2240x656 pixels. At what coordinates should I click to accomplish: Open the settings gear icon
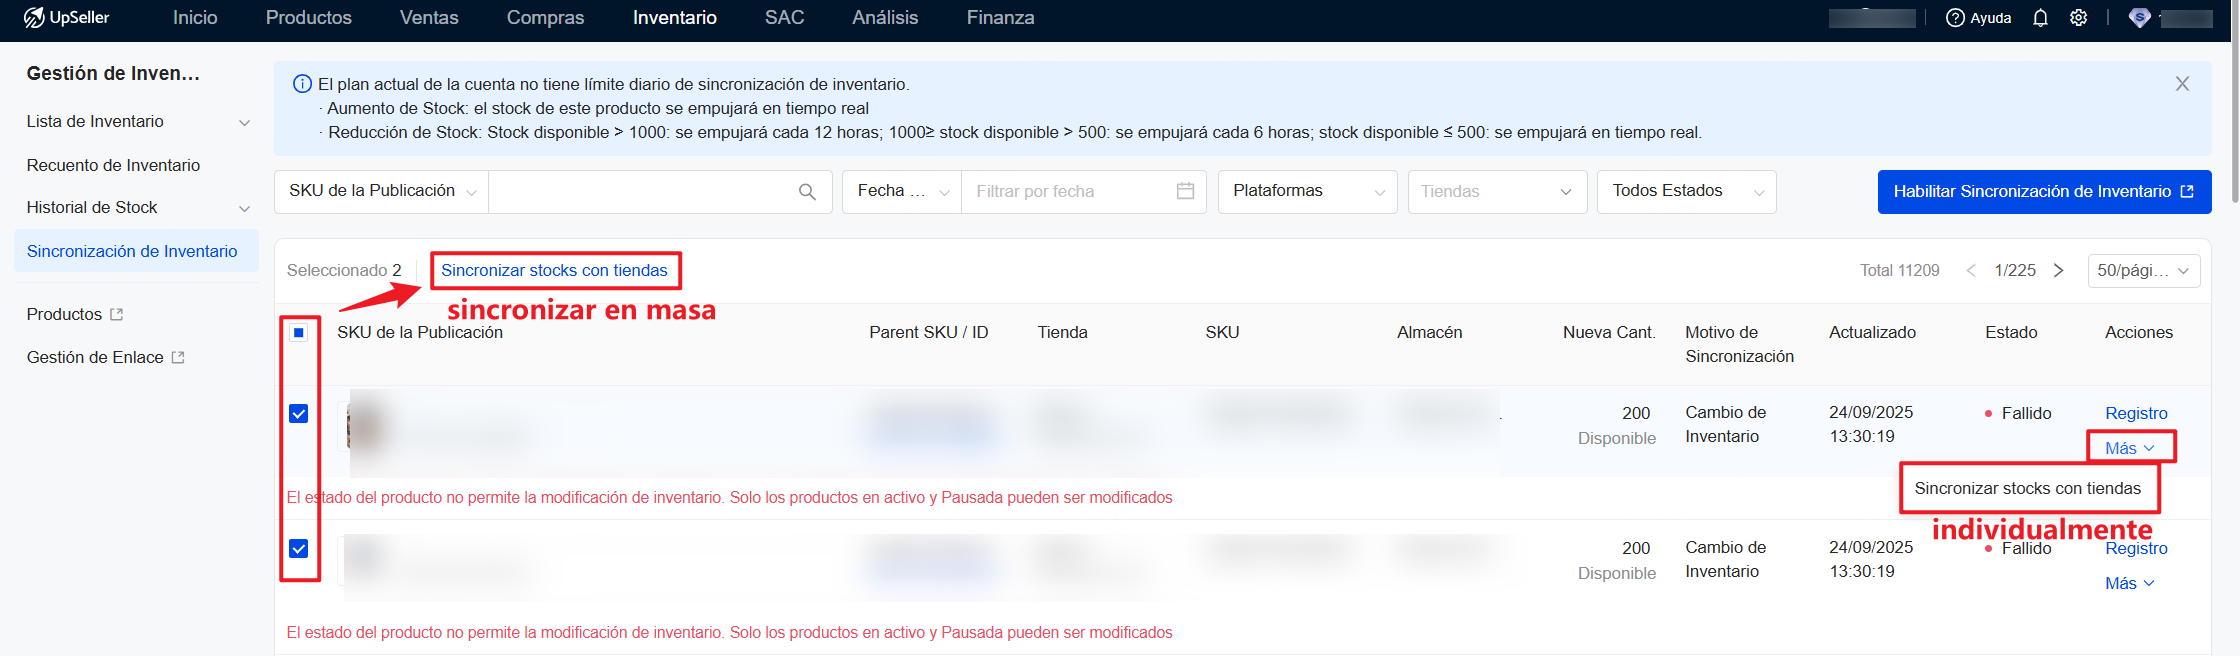click(2078, 18)
